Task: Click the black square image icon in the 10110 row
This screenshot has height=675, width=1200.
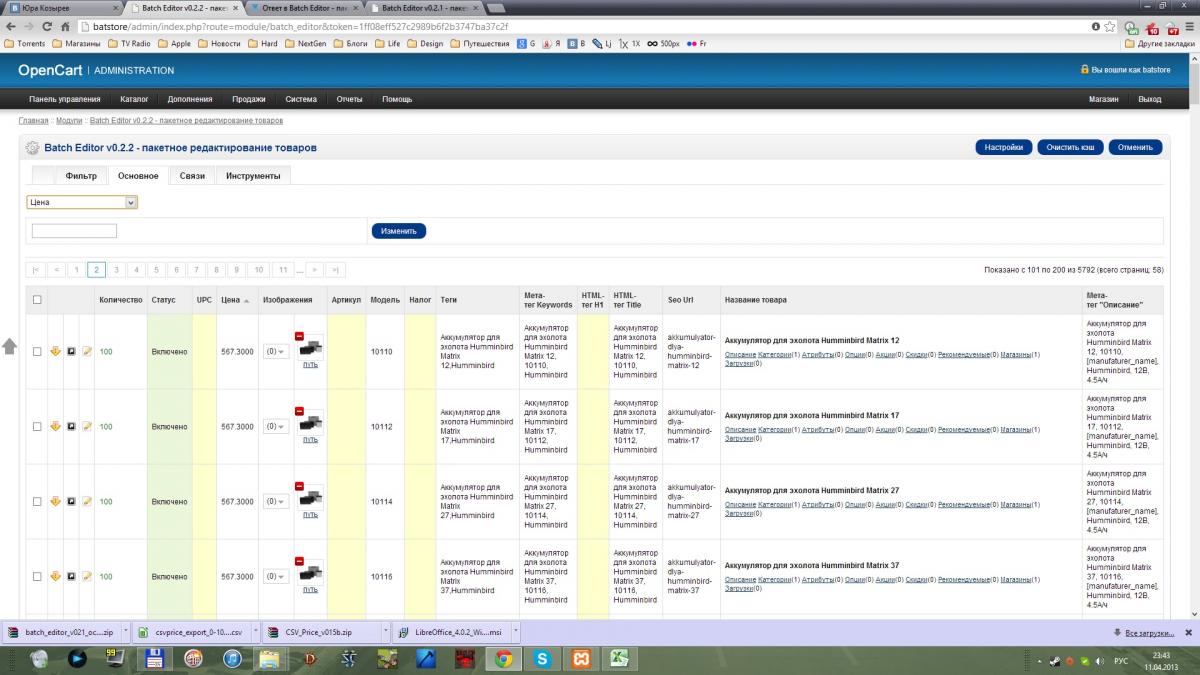Action: (x=71, y=352)
